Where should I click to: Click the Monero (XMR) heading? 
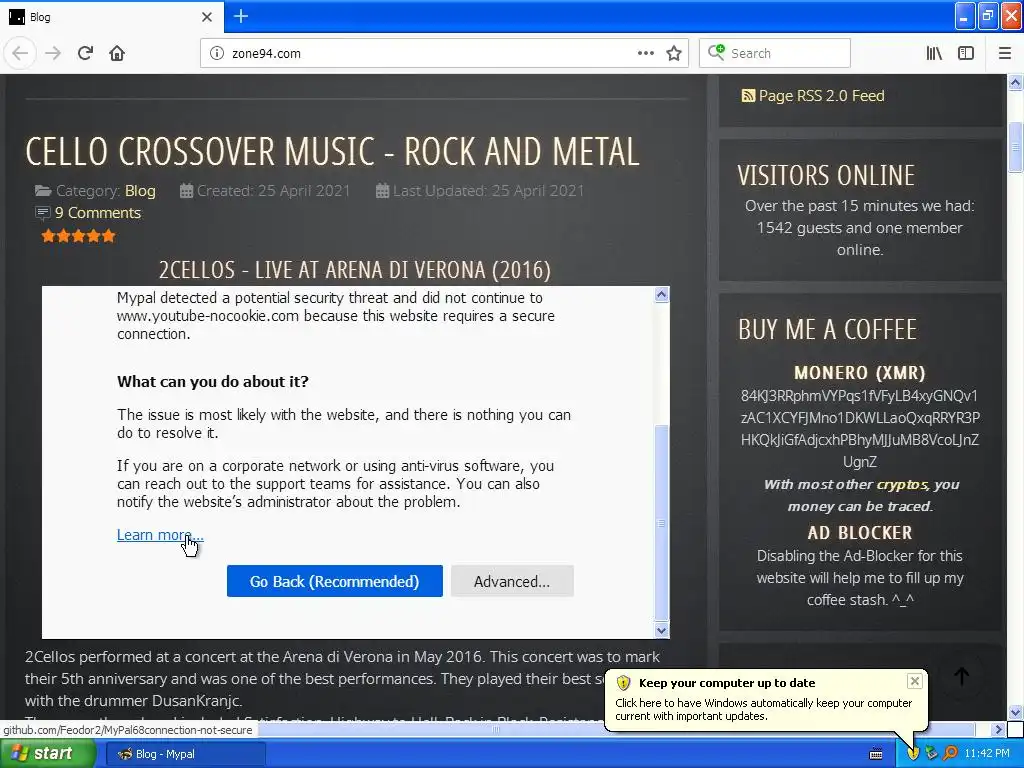coord(859,373)
